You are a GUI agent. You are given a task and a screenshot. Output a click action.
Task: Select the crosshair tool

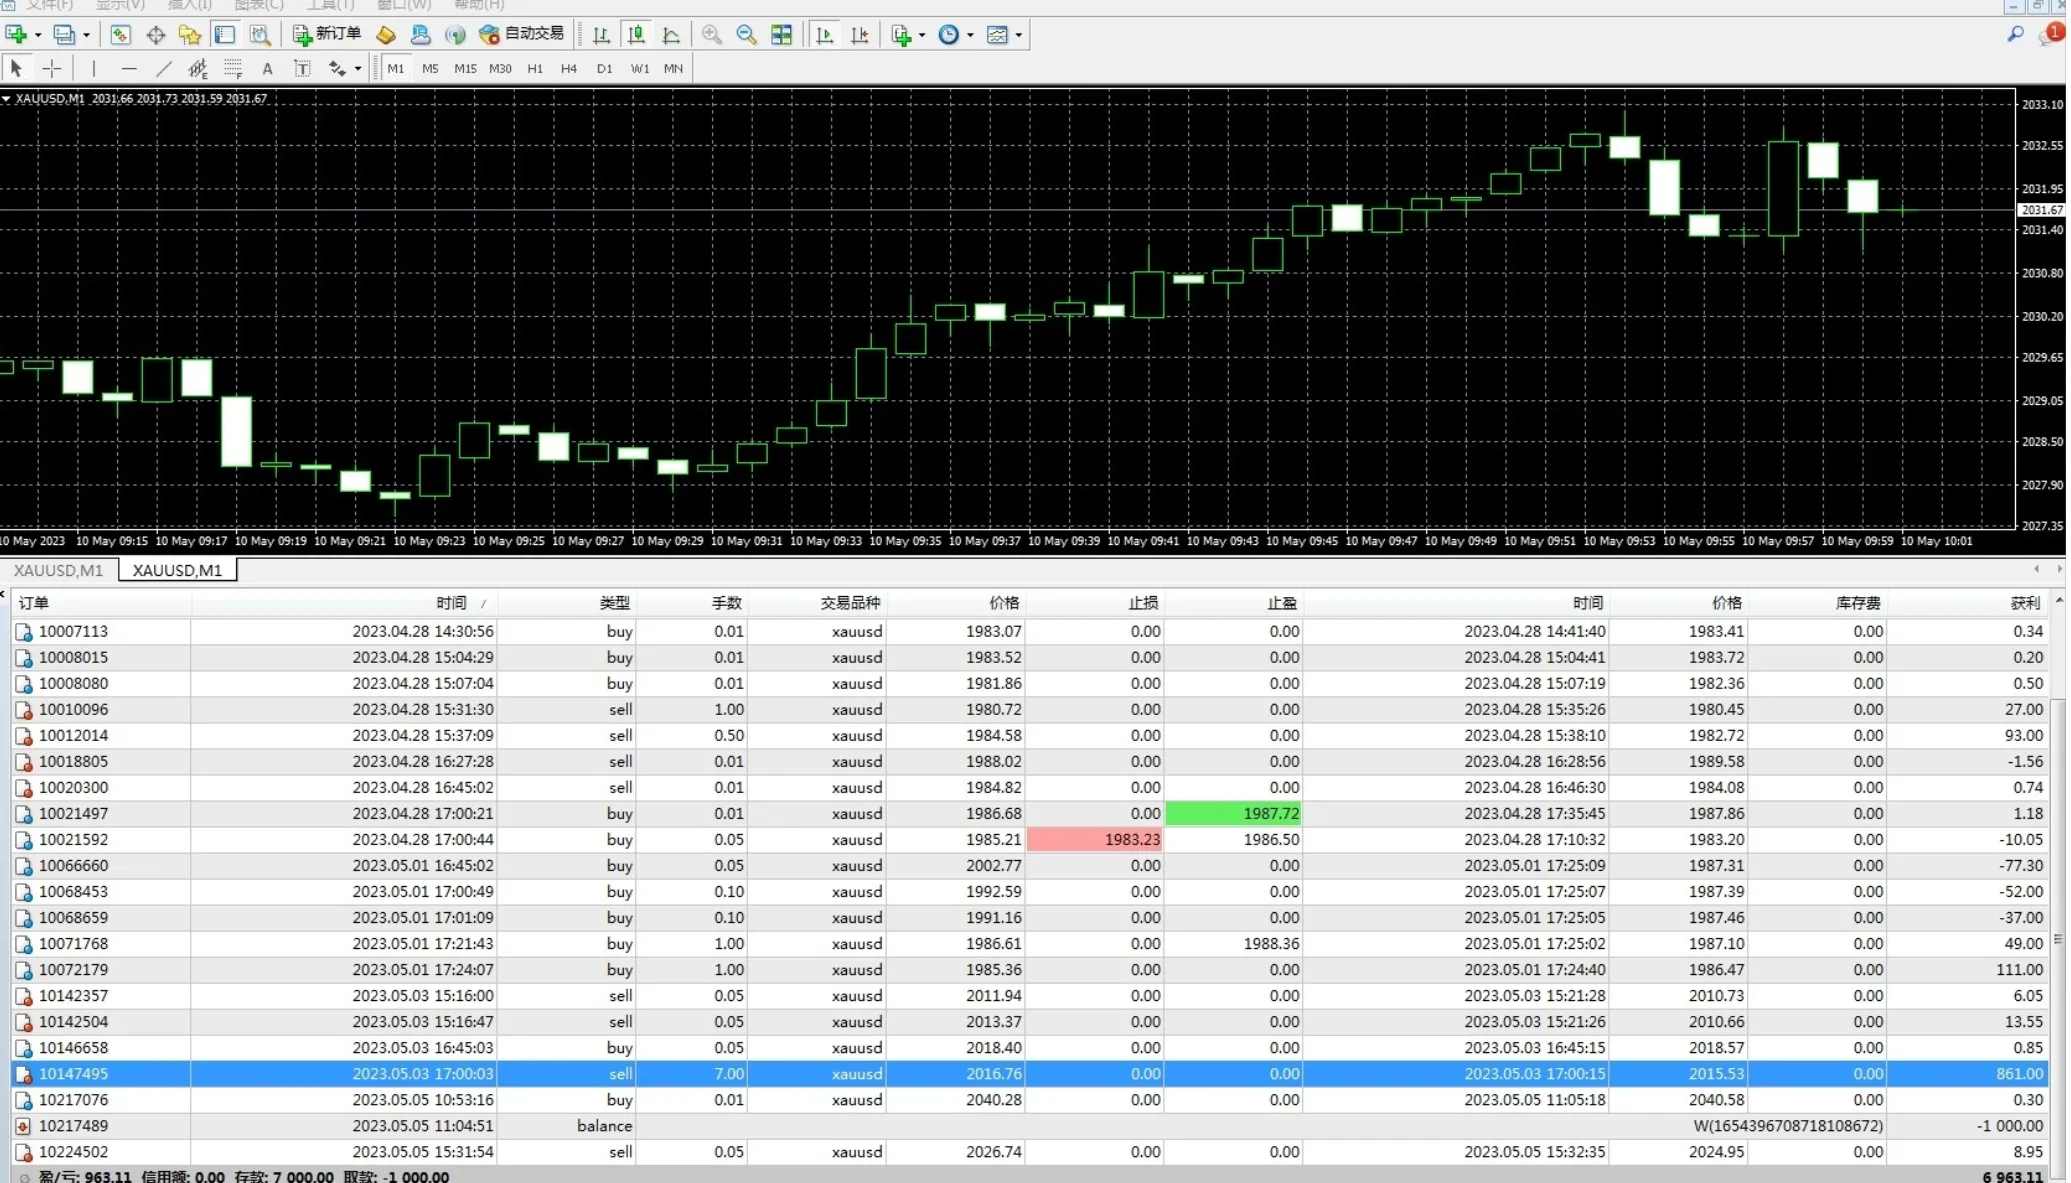52,68
